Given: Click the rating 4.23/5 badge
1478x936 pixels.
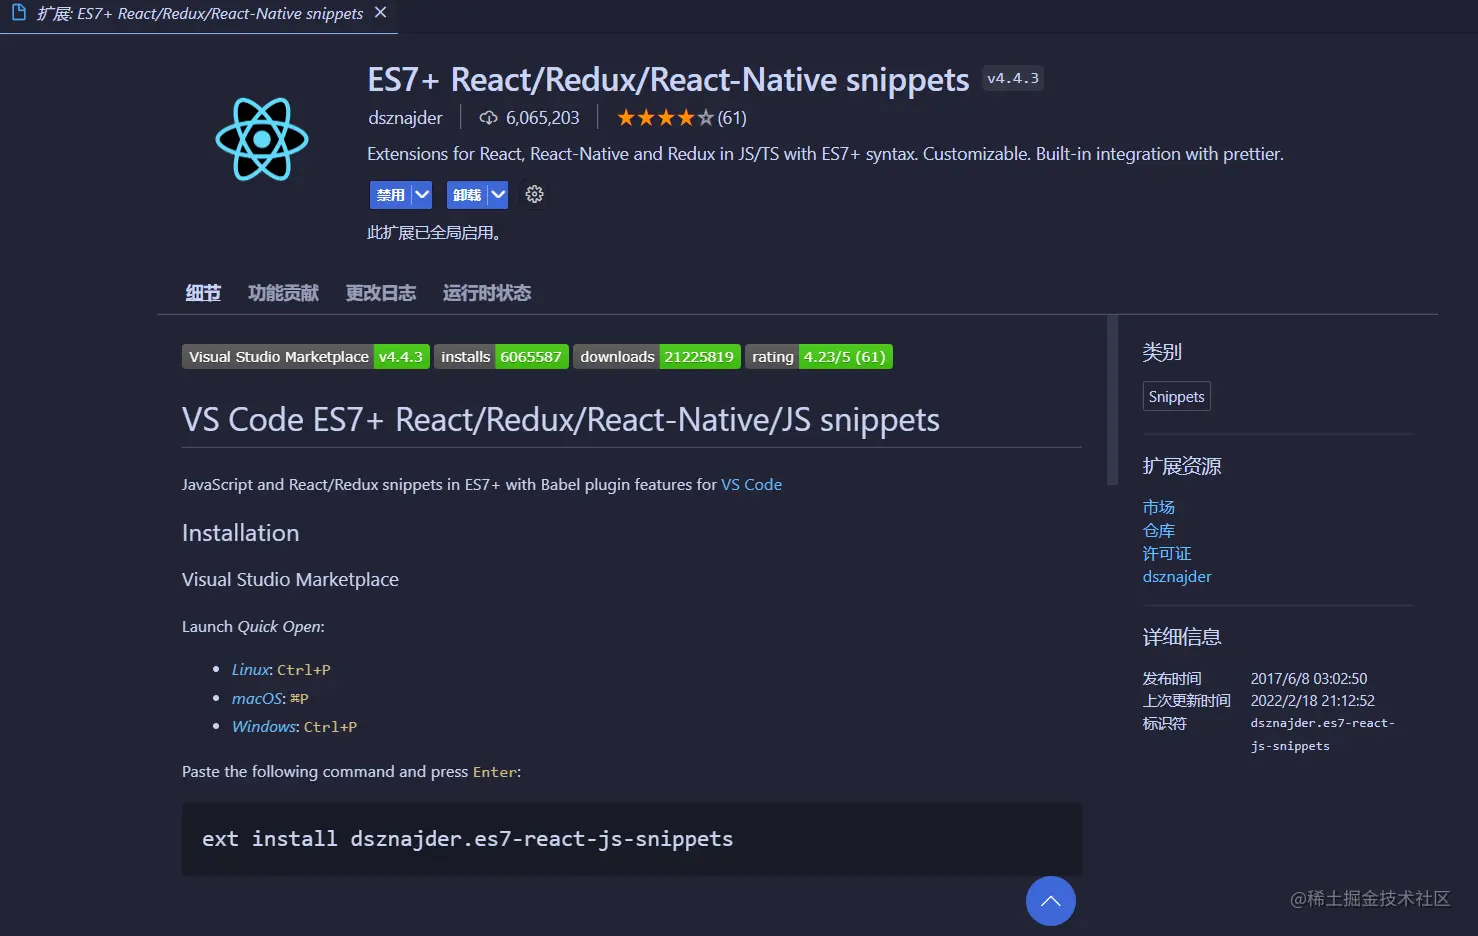Looking at the screenshot, I should 819,357.
